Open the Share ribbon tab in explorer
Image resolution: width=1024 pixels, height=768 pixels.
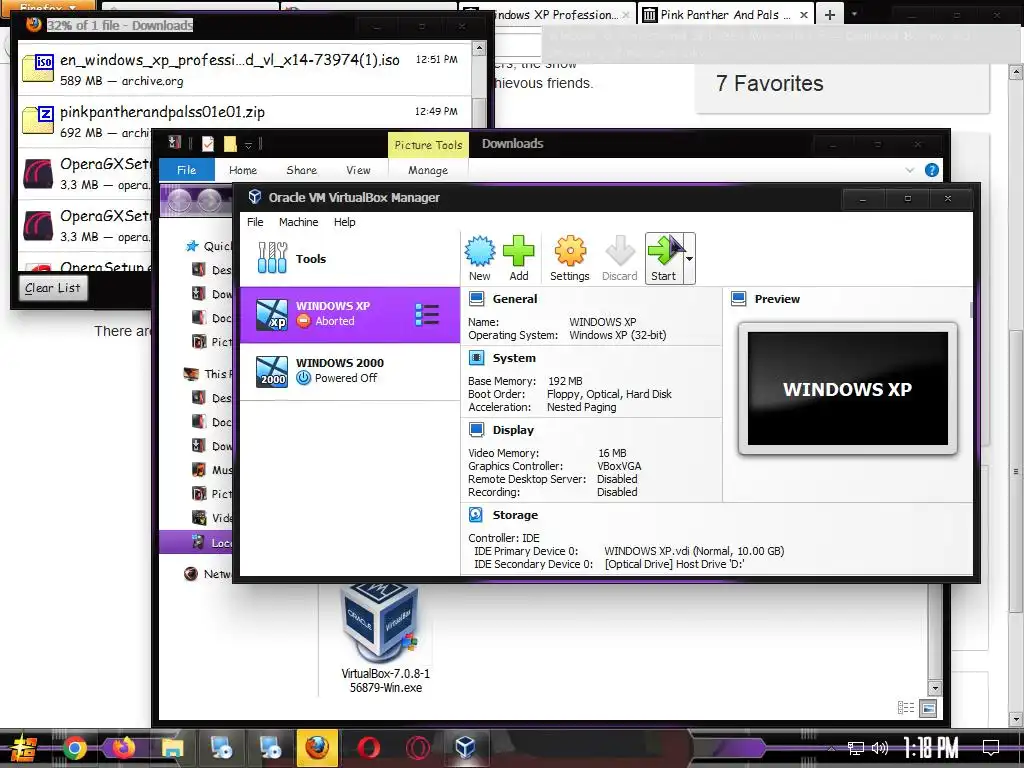(301, 170)
